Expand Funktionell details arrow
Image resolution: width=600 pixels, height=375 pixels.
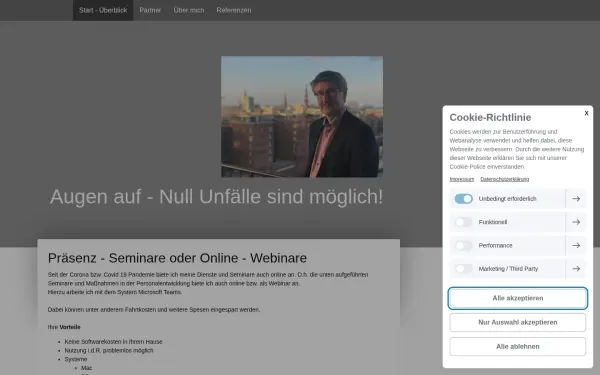pos(576,222)
